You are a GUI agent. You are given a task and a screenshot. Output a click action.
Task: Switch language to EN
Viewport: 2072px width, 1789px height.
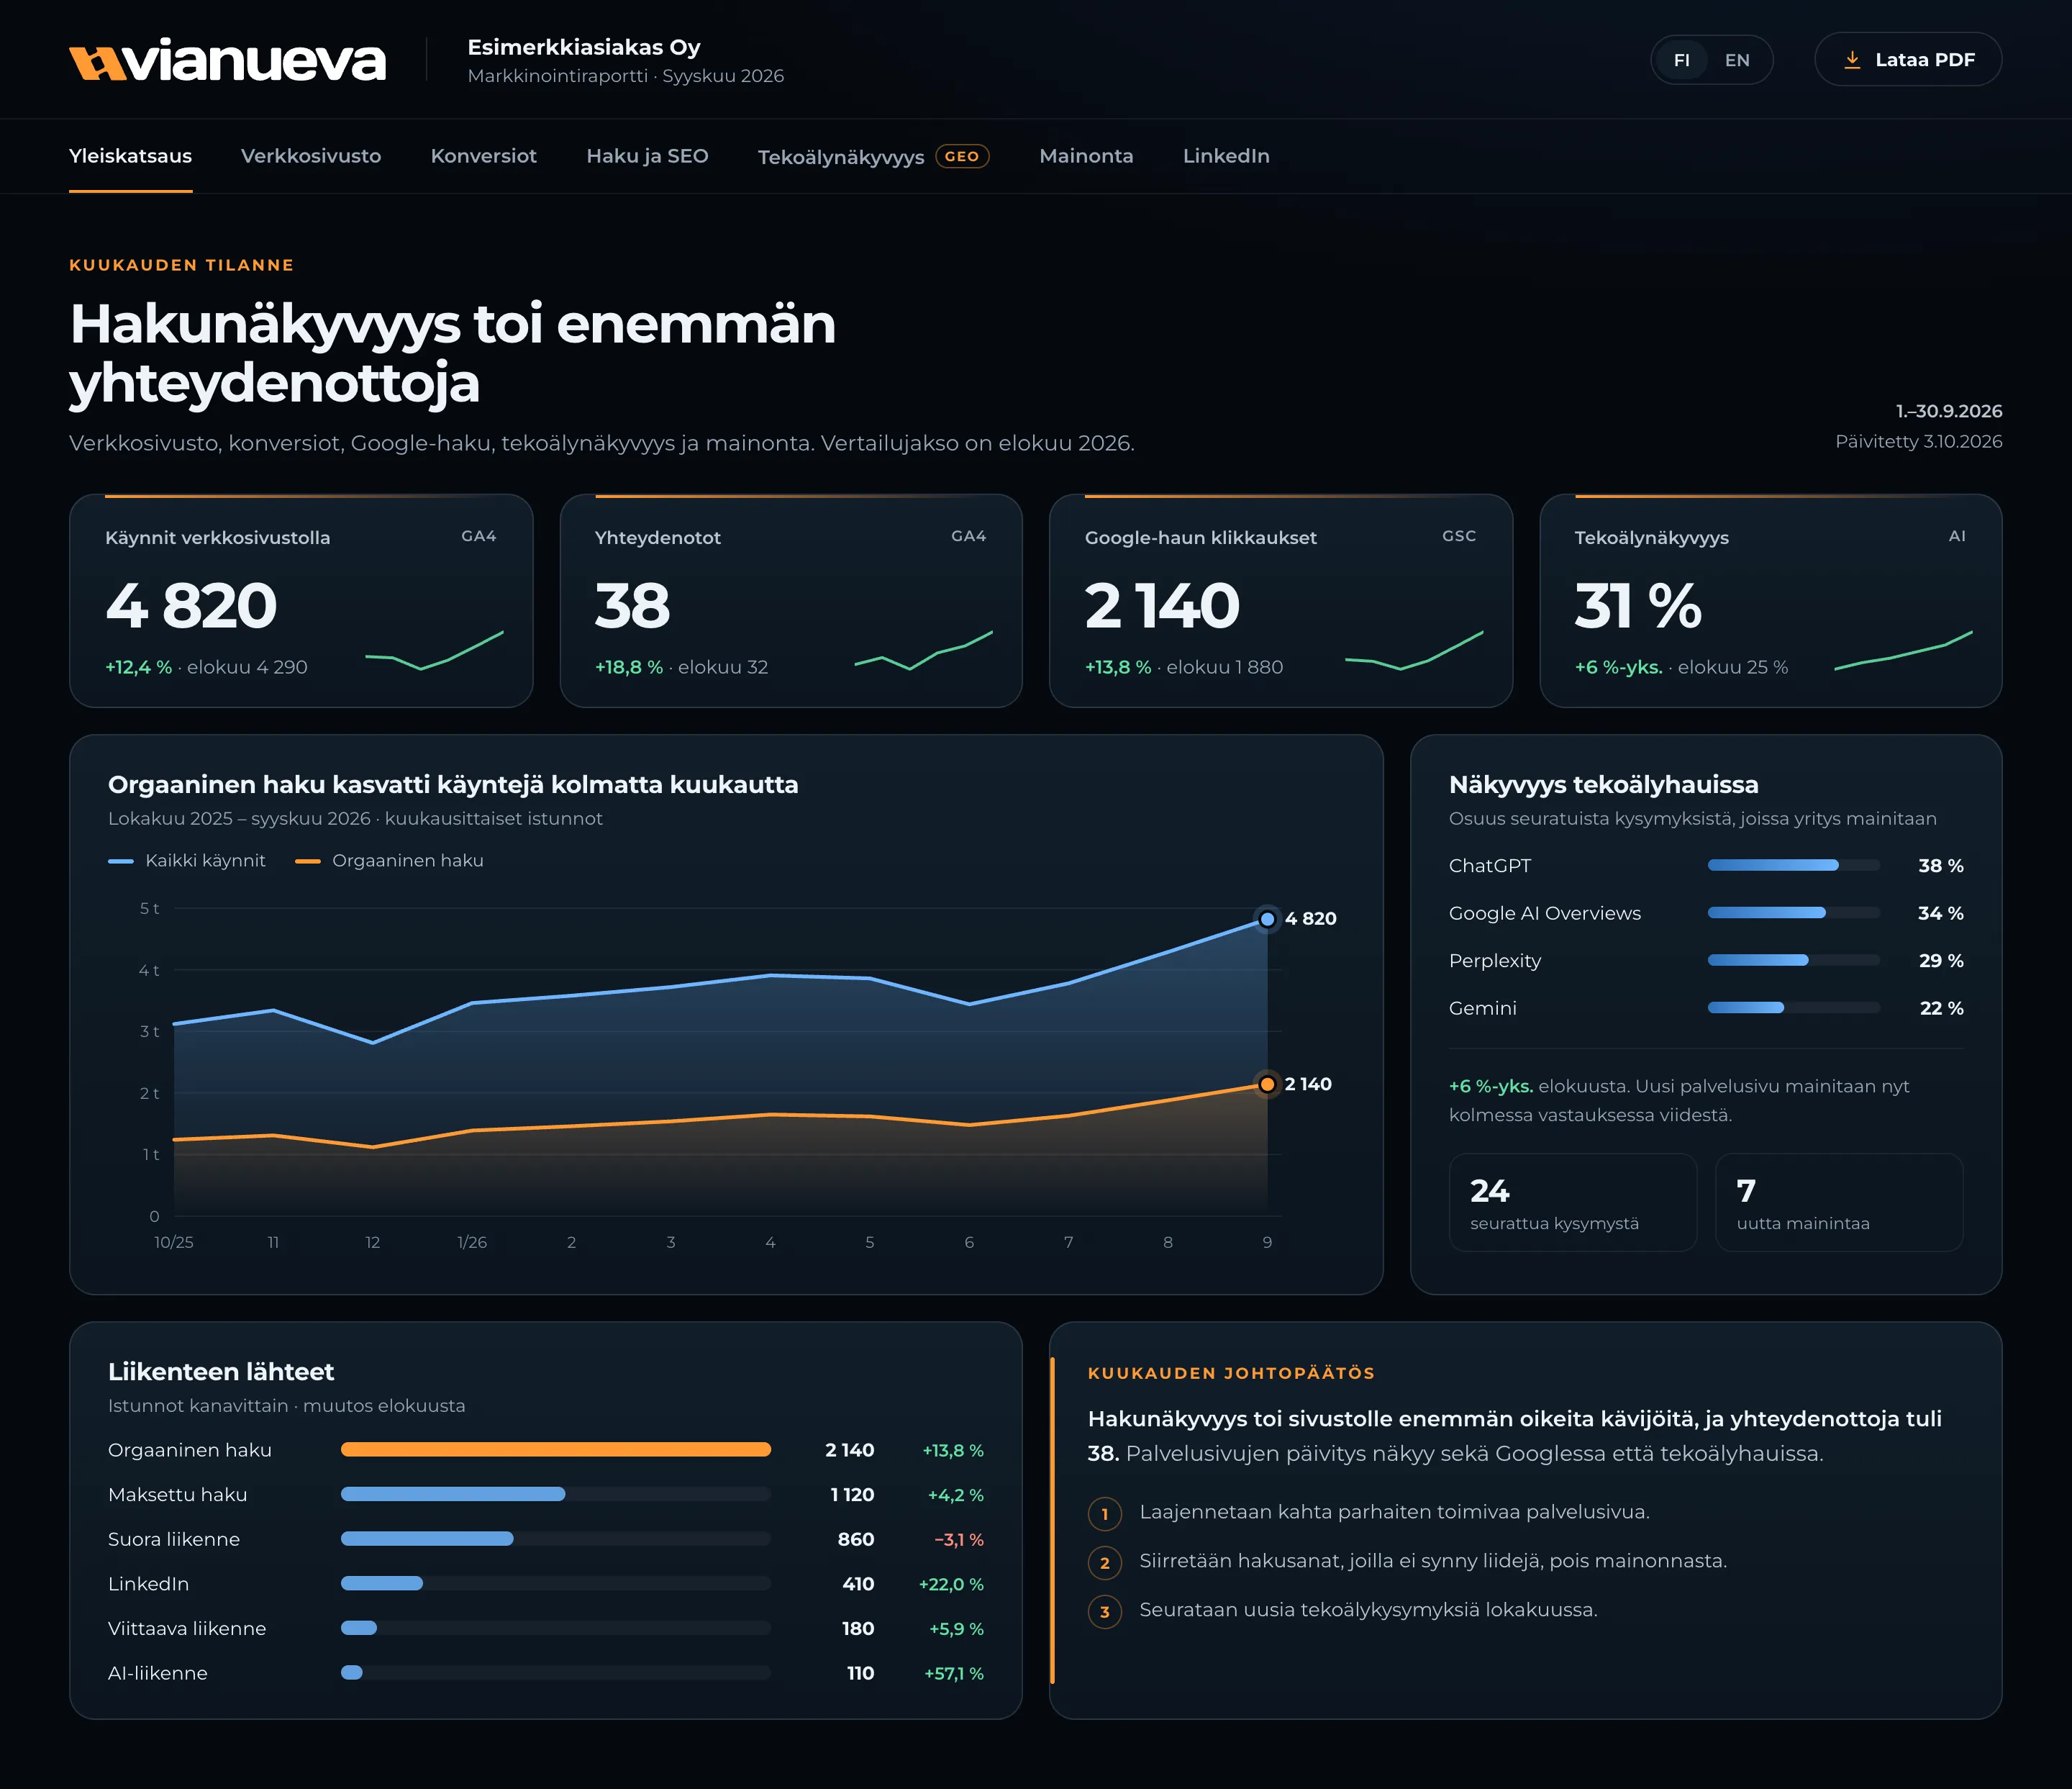1737,60
